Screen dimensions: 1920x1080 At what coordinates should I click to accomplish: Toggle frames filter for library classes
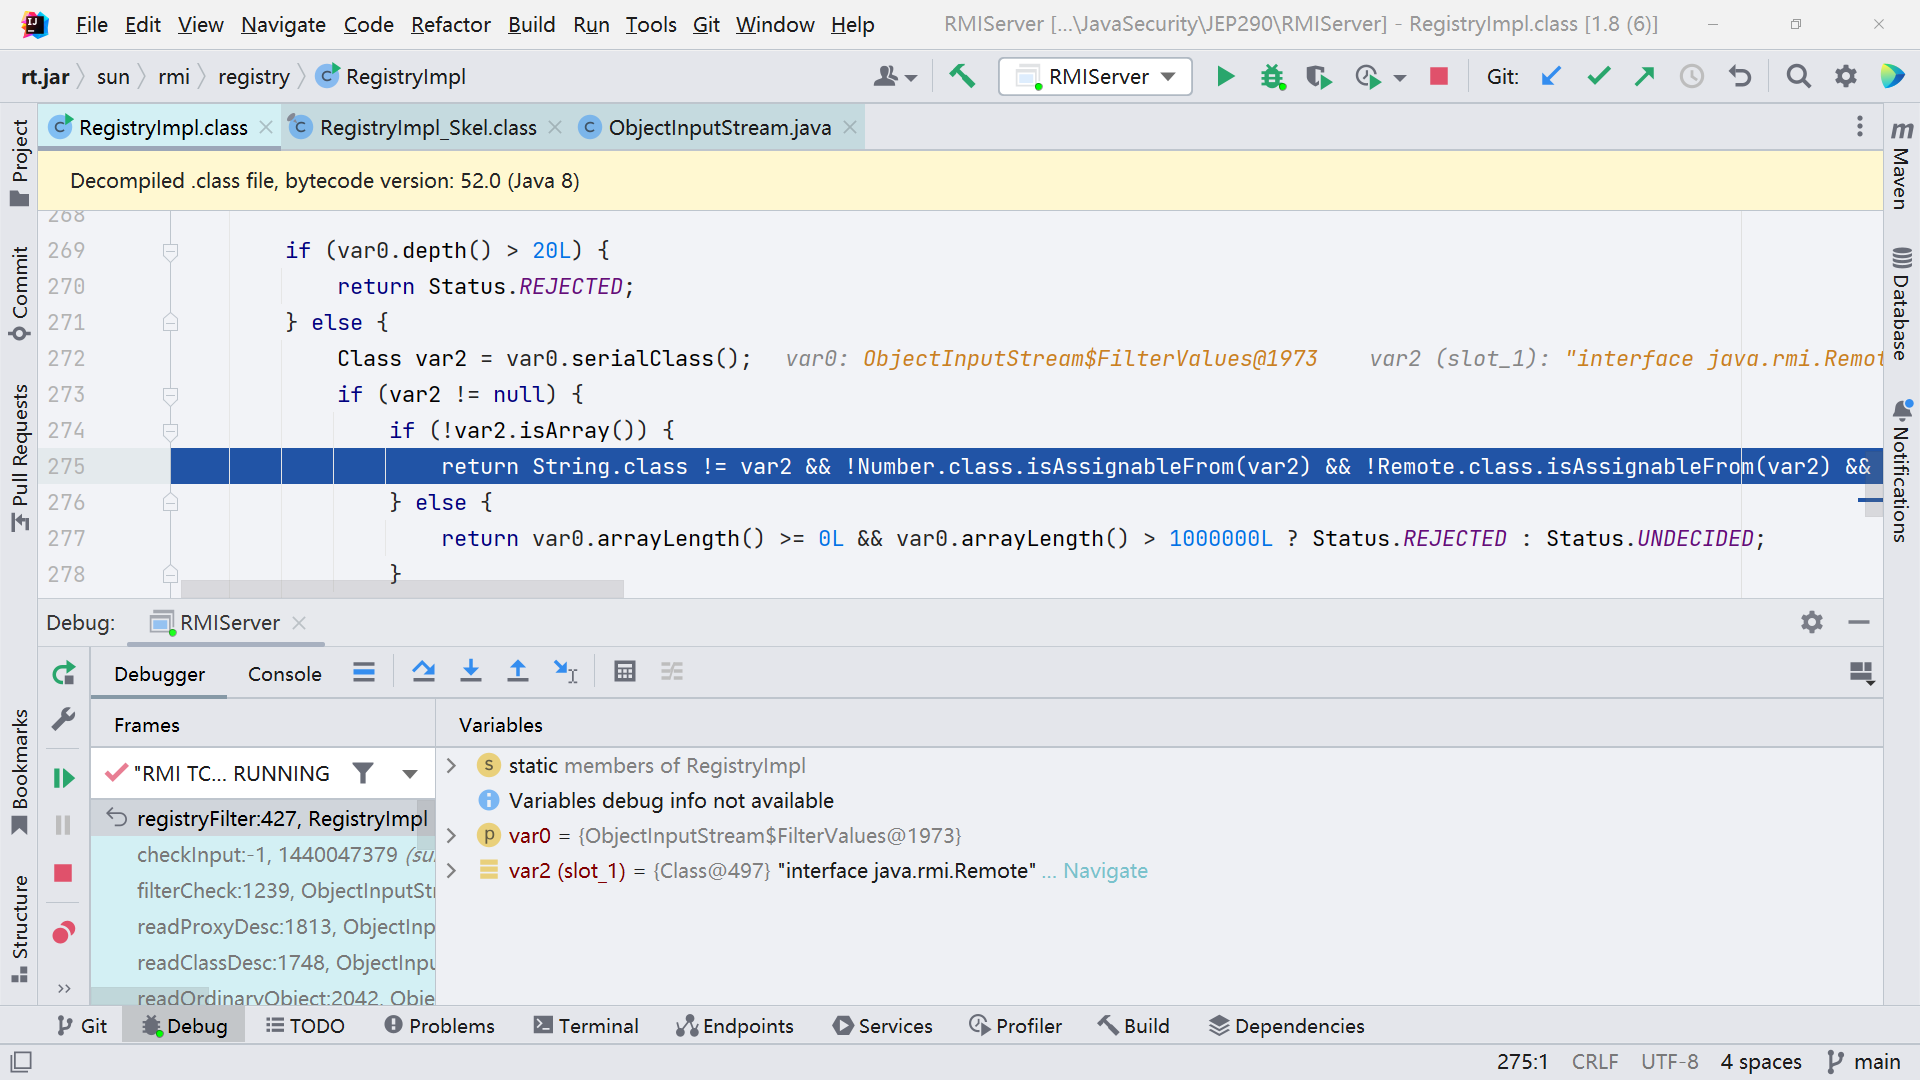[x=363, y=773]
